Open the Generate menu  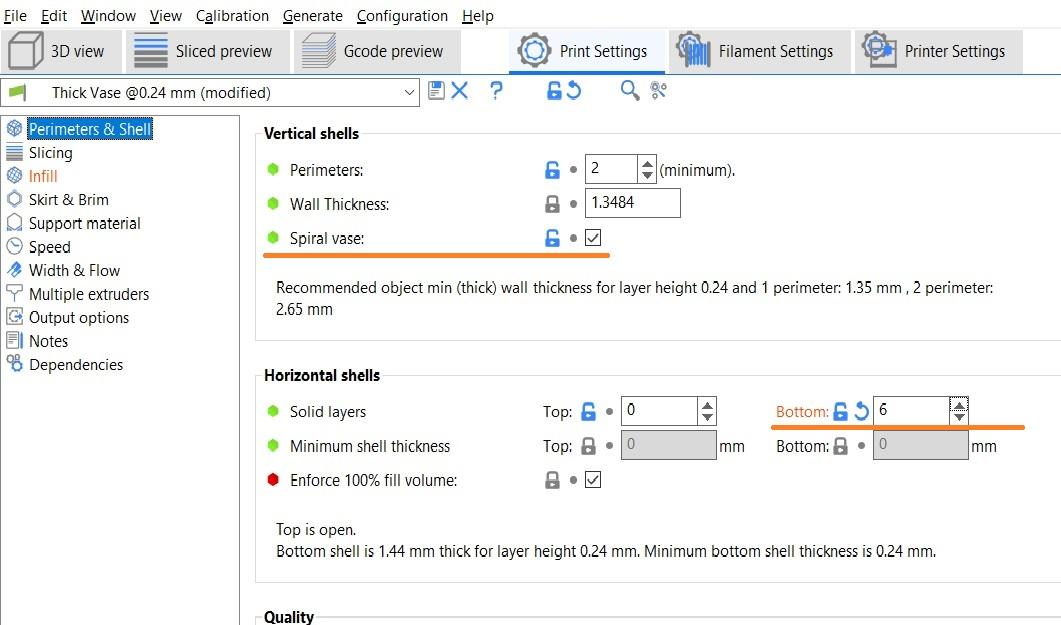tap(313, 16)
